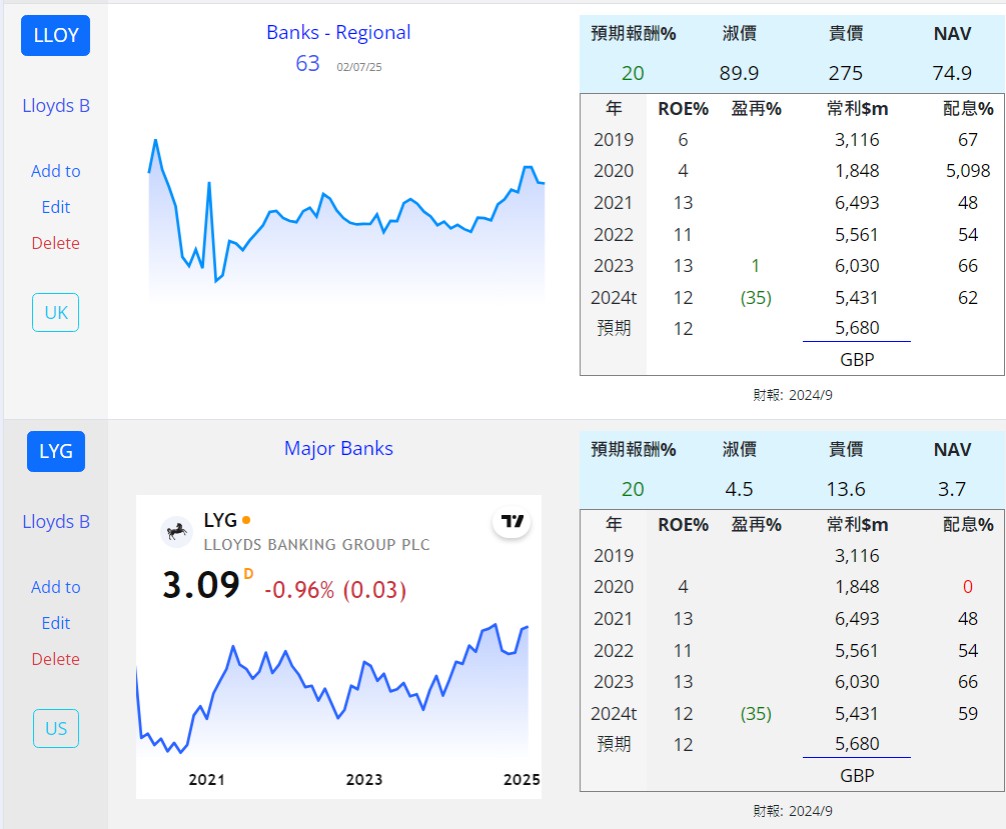The image size is (1006, 829).
Task: Open the TradingView logo icon on LYG chart
Action: (x=511, y=521)
